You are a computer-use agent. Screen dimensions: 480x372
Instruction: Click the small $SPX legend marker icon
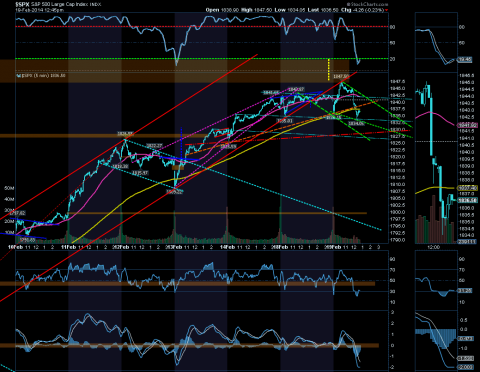click(19, 76)
